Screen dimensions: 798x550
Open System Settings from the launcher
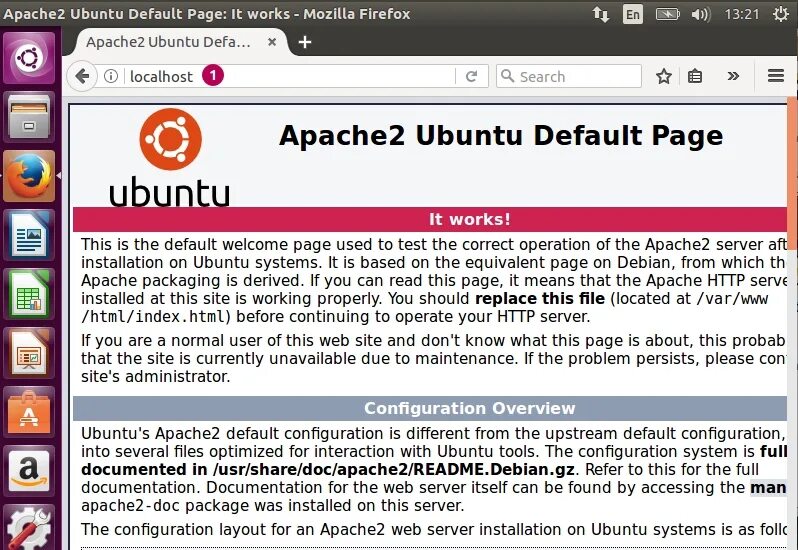point(29,528)
